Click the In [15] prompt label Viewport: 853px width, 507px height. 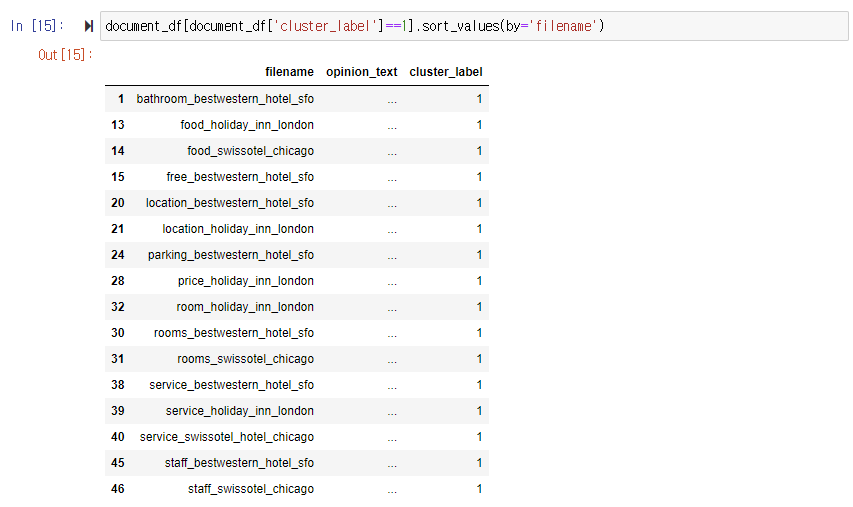click(x=37, y=26)
